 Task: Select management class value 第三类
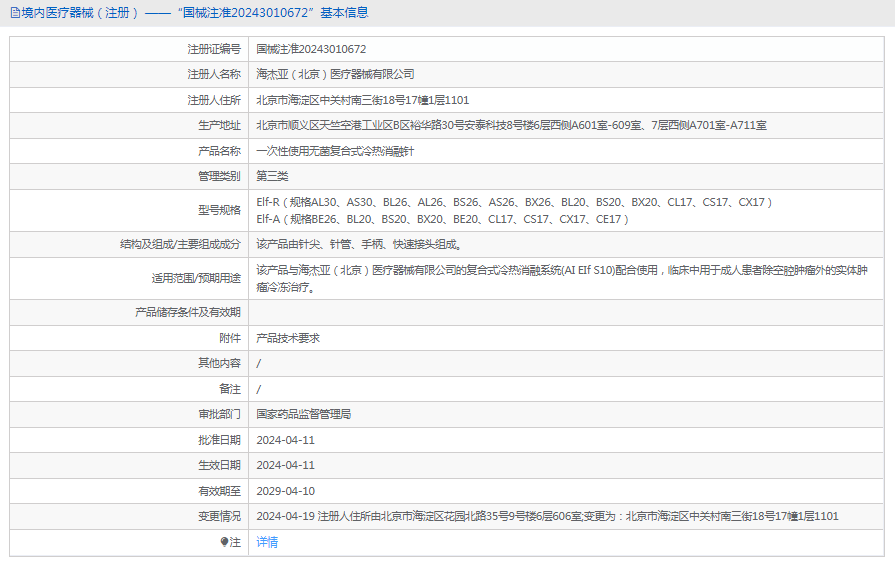tap(272, 176)
